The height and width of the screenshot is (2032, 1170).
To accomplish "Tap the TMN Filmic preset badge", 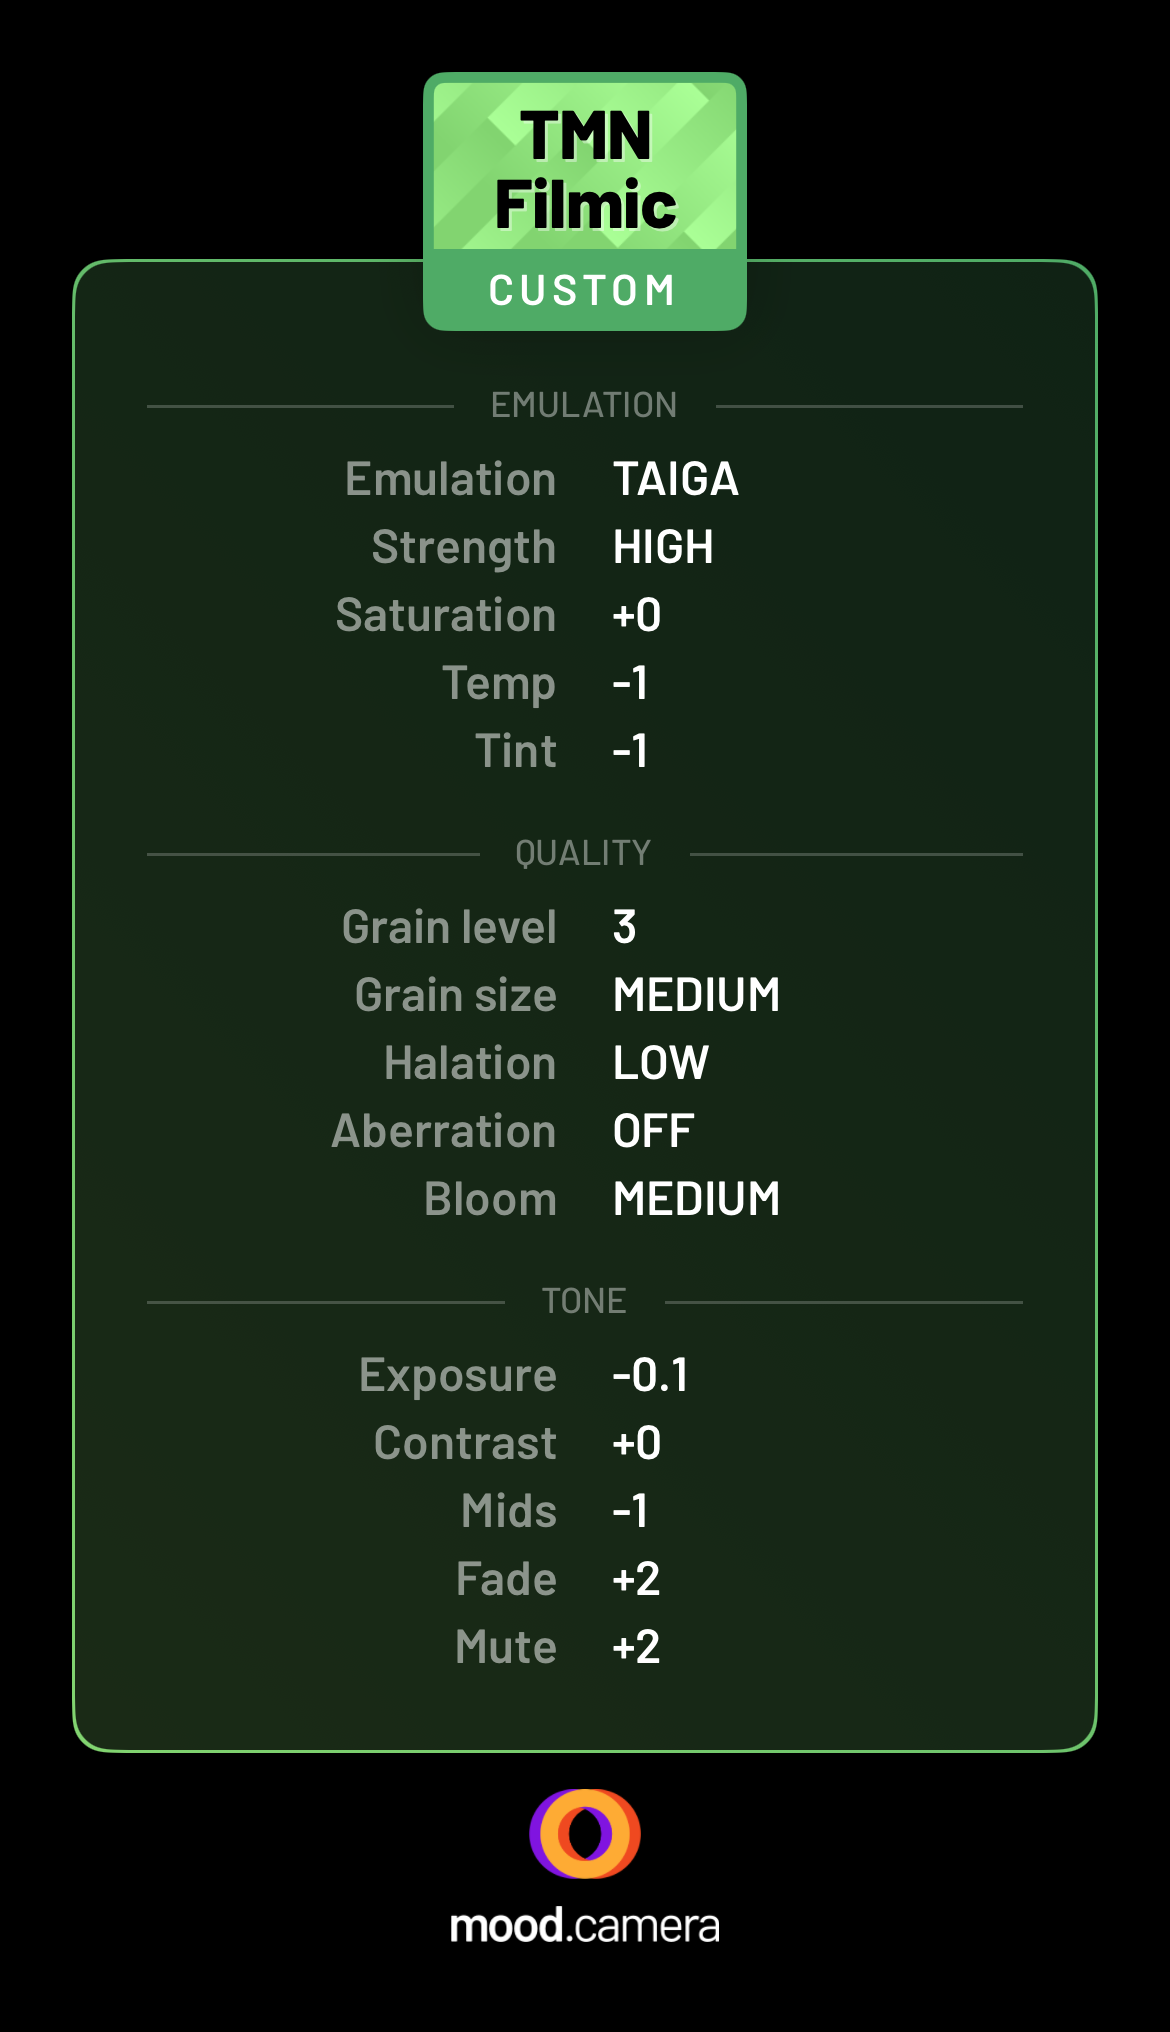I will pyautogui.click(x=585, y=201).
